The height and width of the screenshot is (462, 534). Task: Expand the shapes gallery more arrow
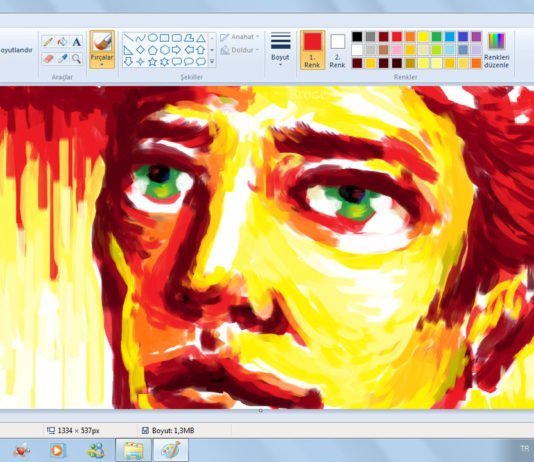point(212,62)
